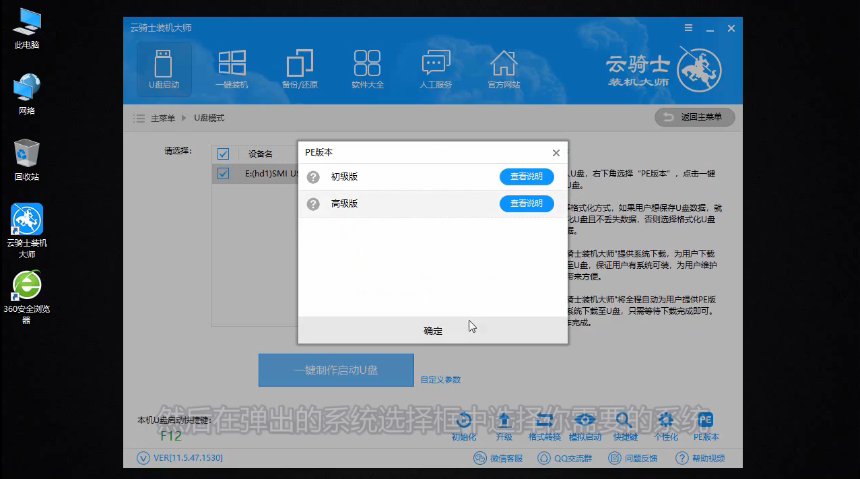Toggle the select-all checkbox beside 设备名
The width and height of the screenshot is (860, 479).
point(223,154)
